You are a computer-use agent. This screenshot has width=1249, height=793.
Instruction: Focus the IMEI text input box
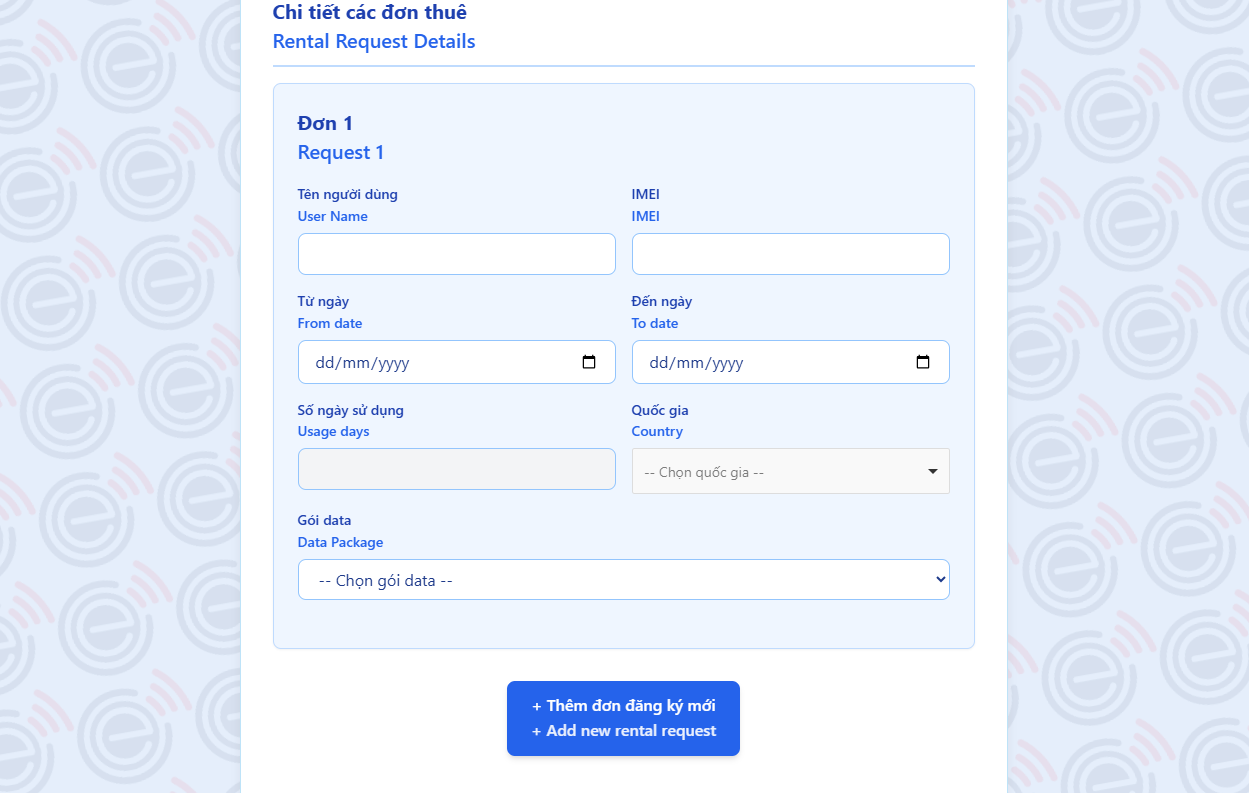[790, 254]
